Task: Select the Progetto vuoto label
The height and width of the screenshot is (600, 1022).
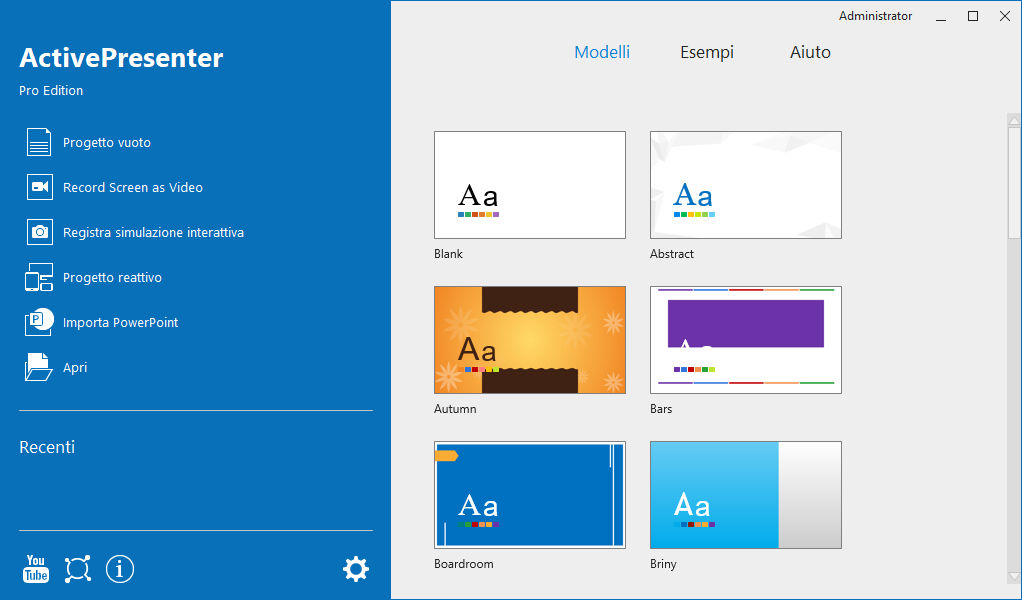Action: [x=107, y=143]
